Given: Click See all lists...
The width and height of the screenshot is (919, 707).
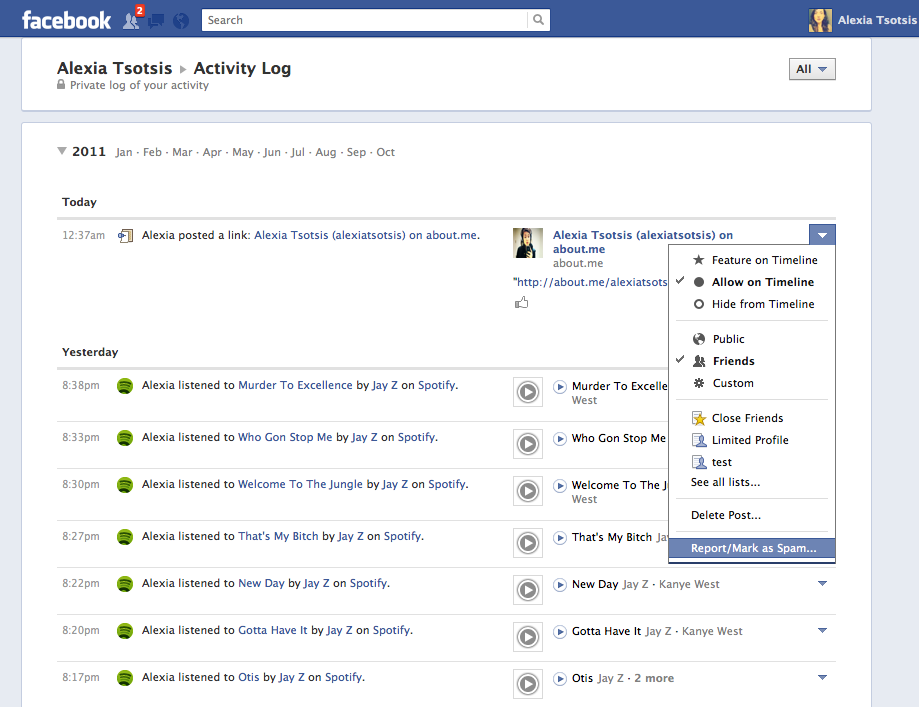Looking at the screenshot, I should [x=725, y=482].
